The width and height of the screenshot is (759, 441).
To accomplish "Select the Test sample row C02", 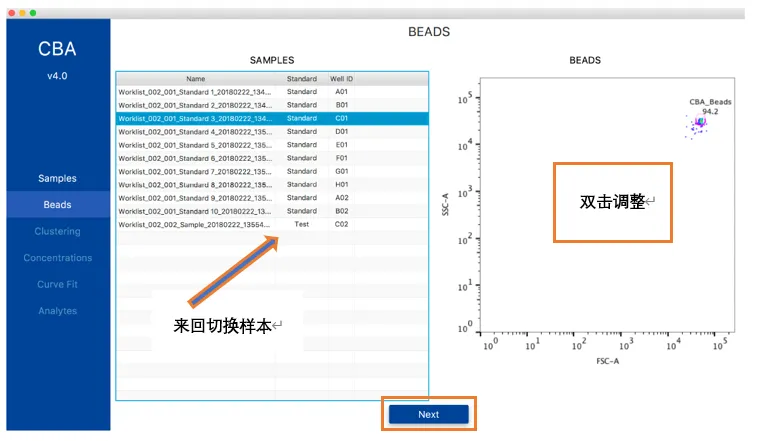I will pyautogui.click(x=195, y=225).
